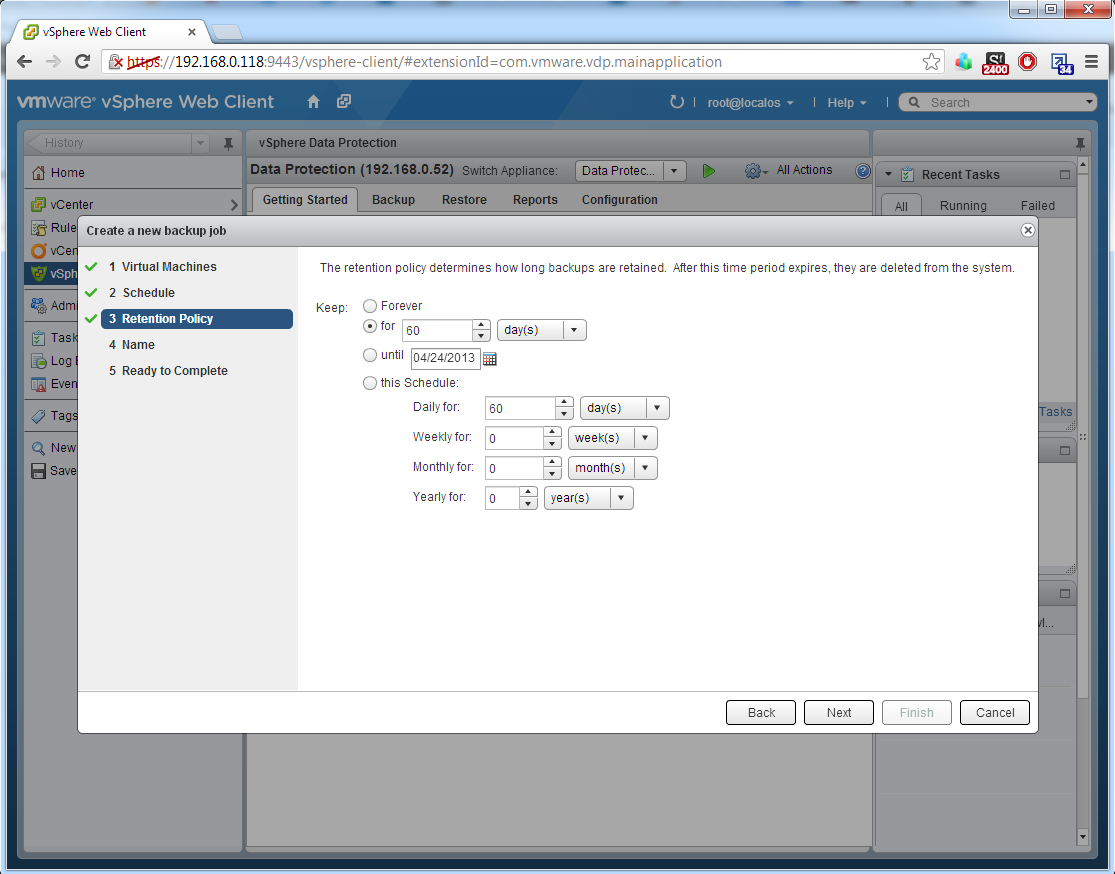Viewport: 1115px width, 874px height.
Task: Click the until date field 04/24/2013
Action: 445,358
